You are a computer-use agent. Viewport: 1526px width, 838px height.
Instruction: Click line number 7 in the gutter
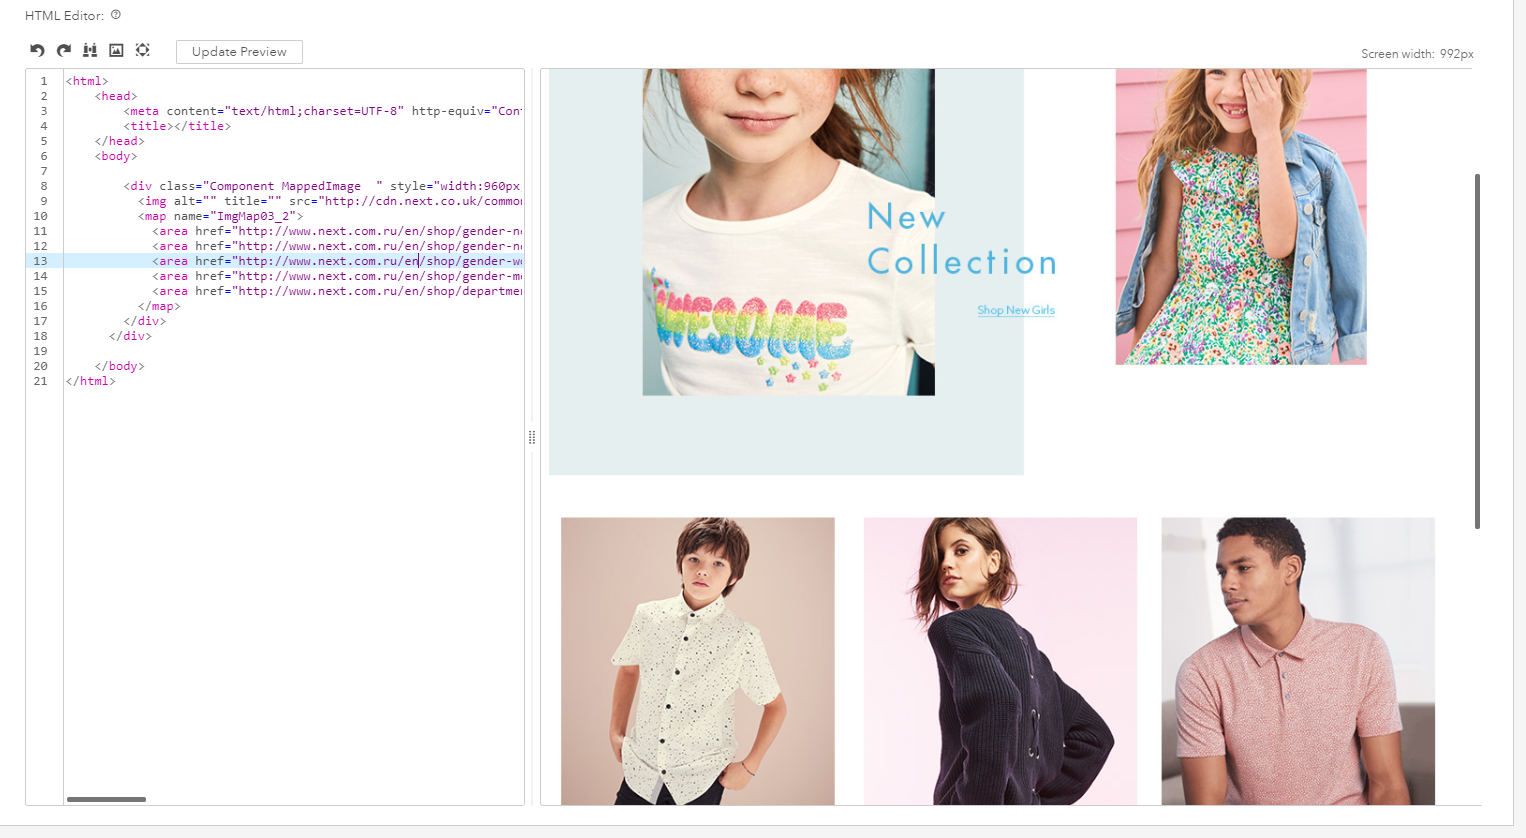(44, 171)
